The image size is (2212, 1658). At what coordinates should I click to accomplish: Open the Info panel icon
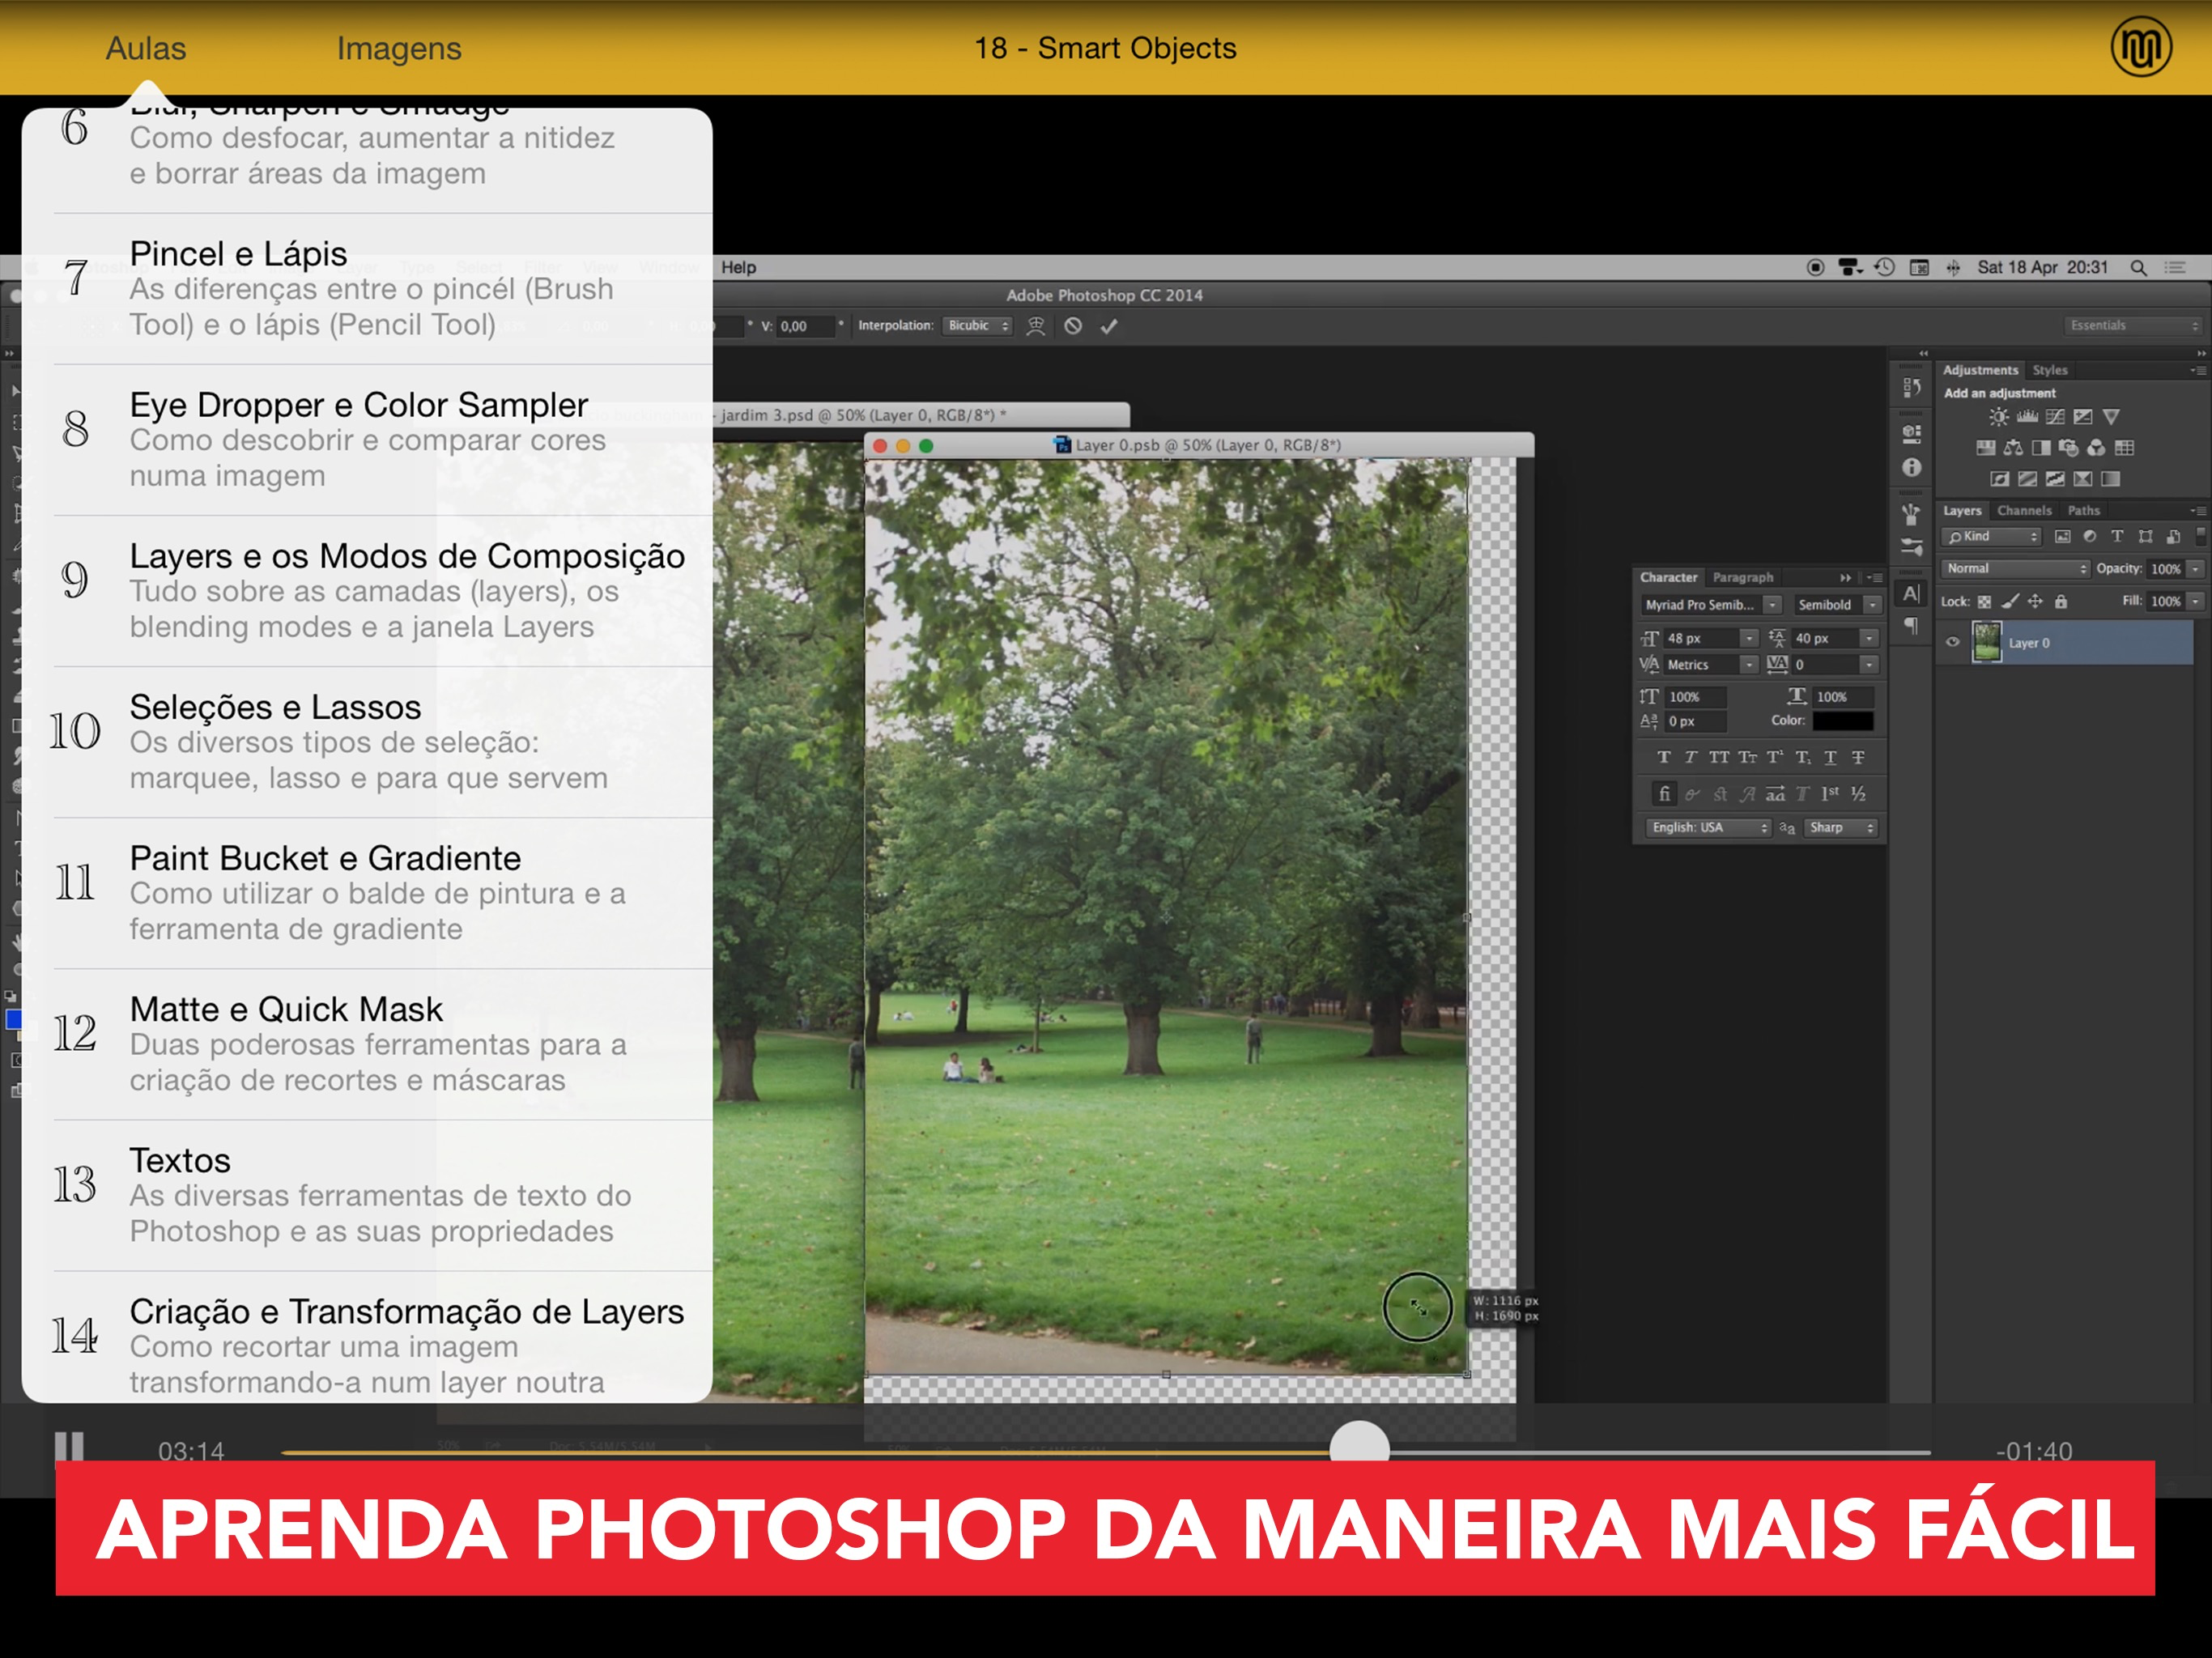tap(1911, 468)
